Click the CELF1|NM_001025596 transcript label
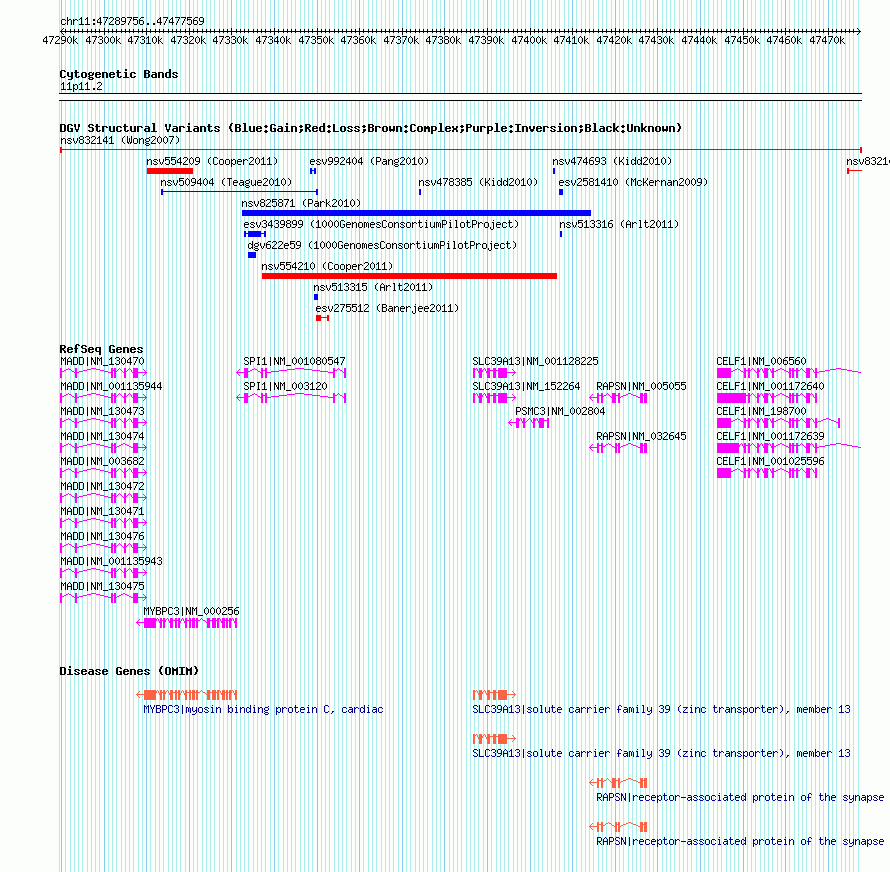Viewport: 890px width, 872px height. click(770, 461)
